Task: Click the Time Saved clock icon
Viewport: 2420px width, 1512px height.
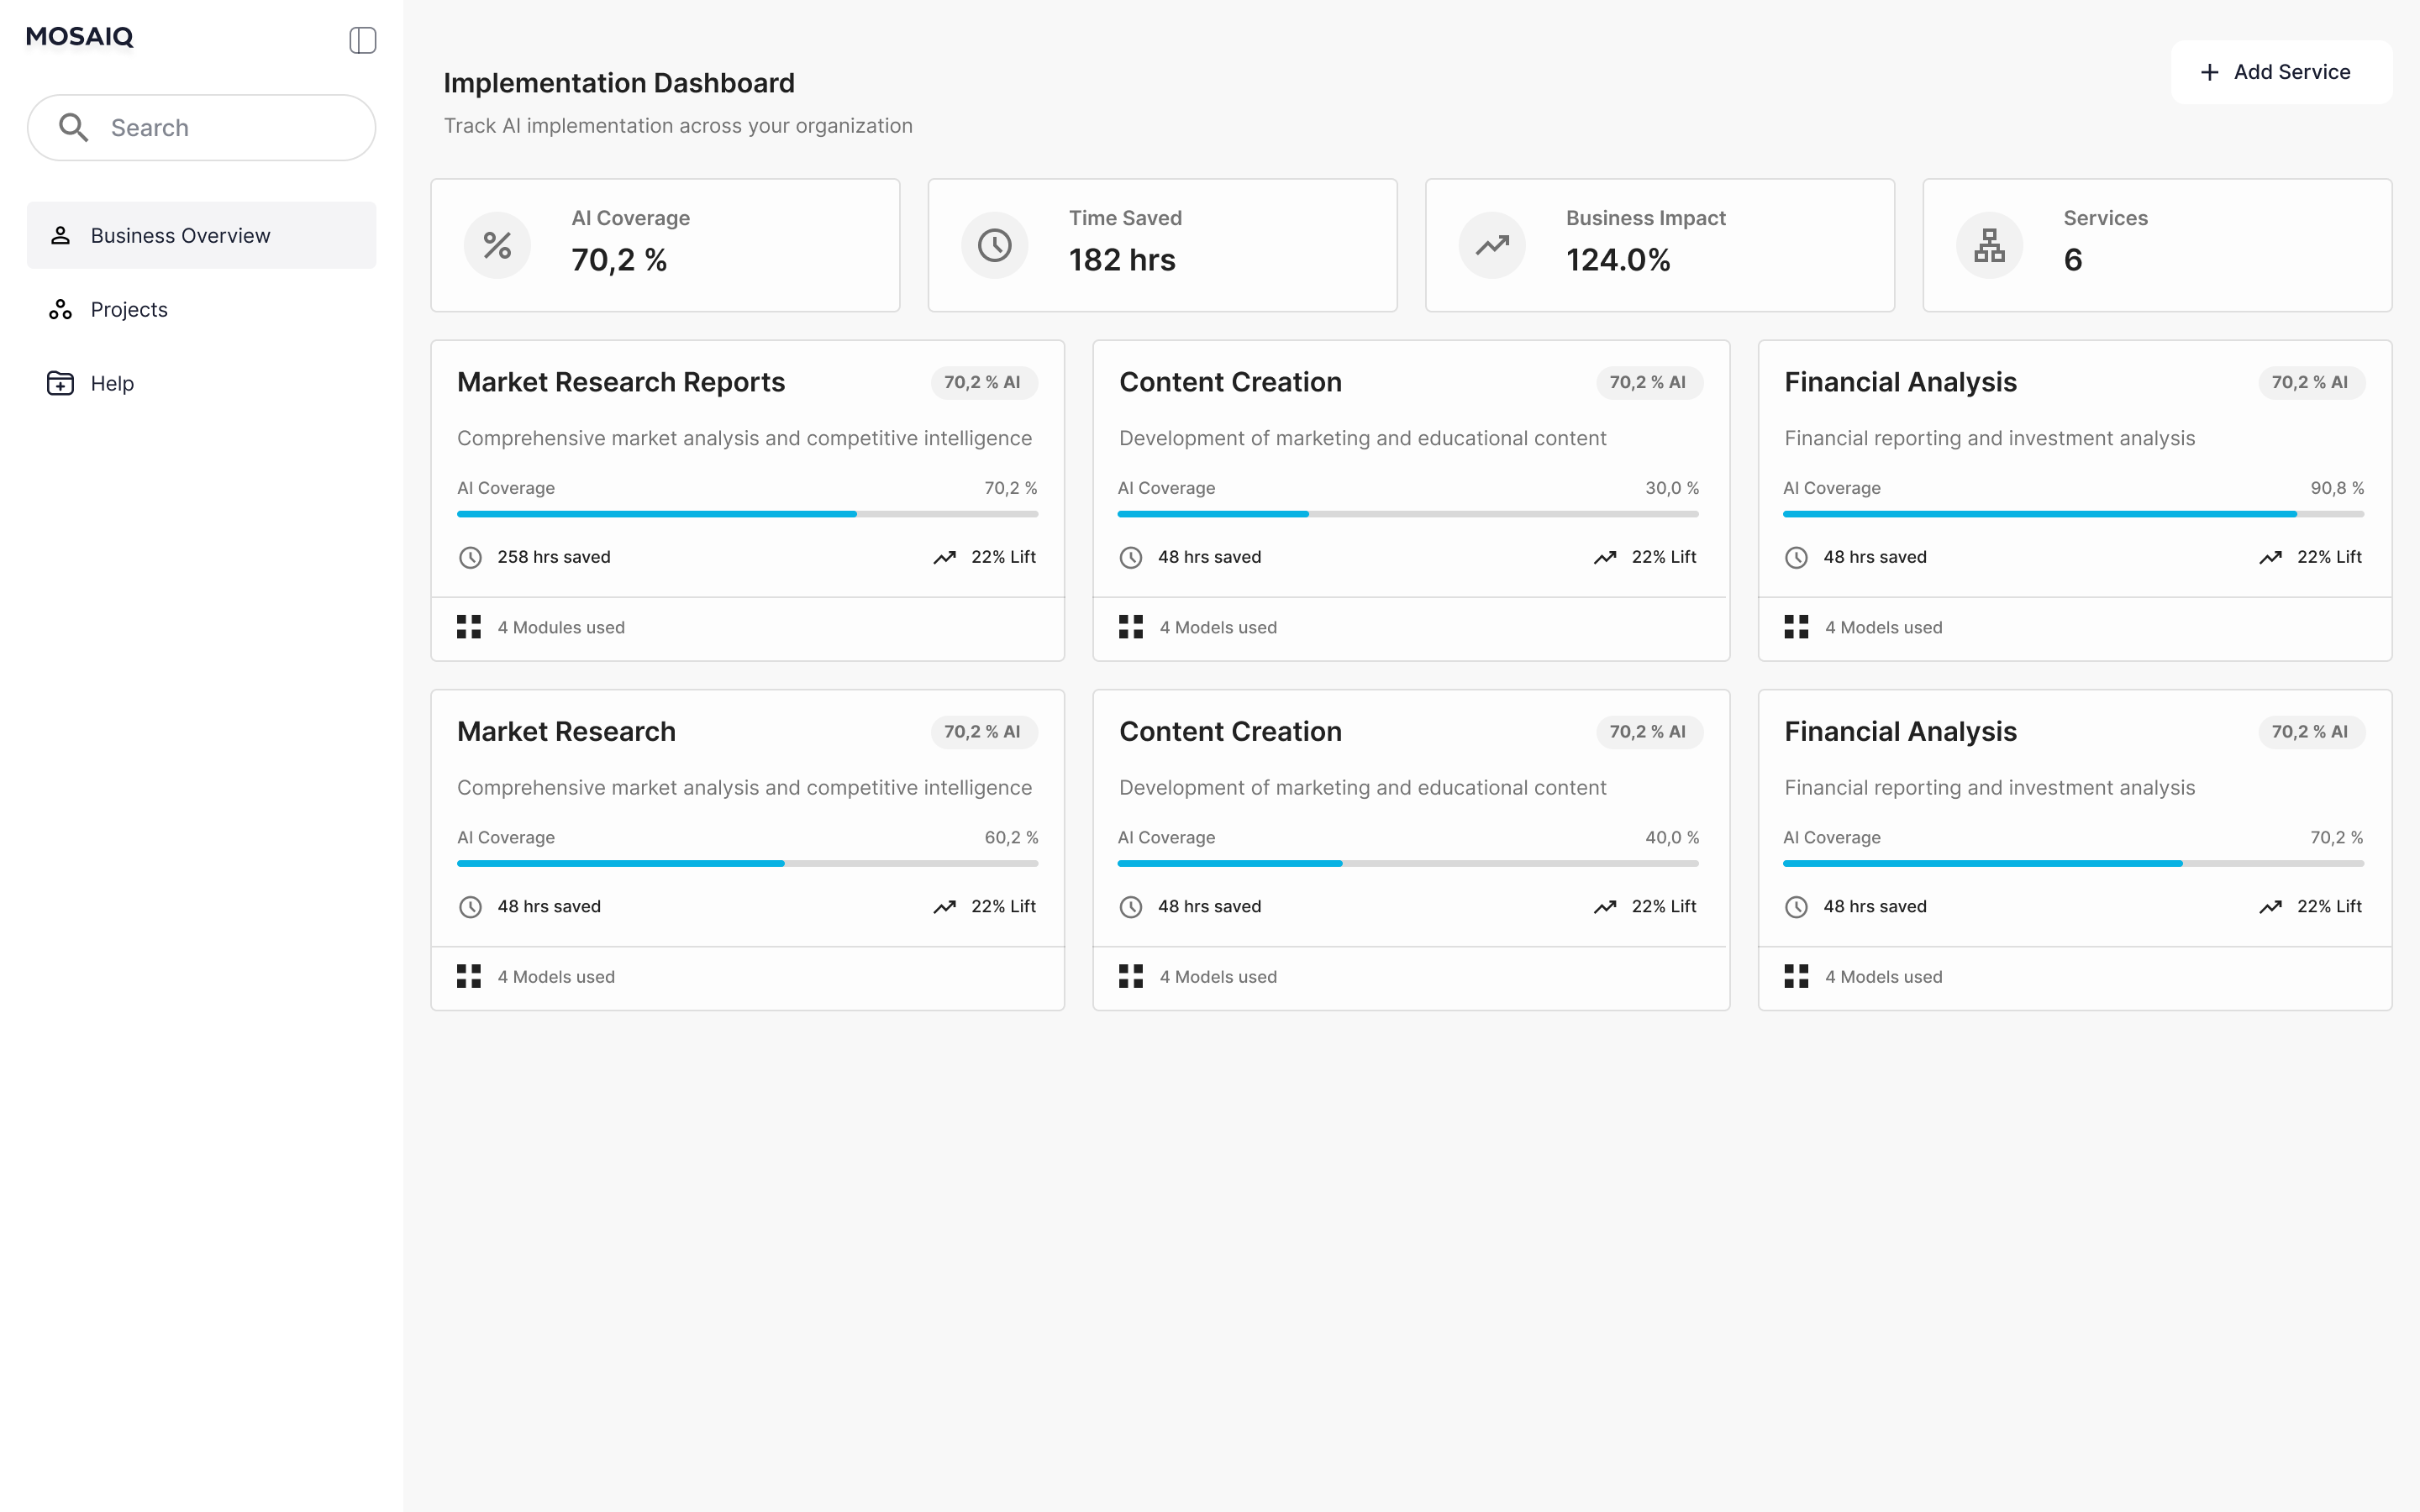Action: click(994, 245)
